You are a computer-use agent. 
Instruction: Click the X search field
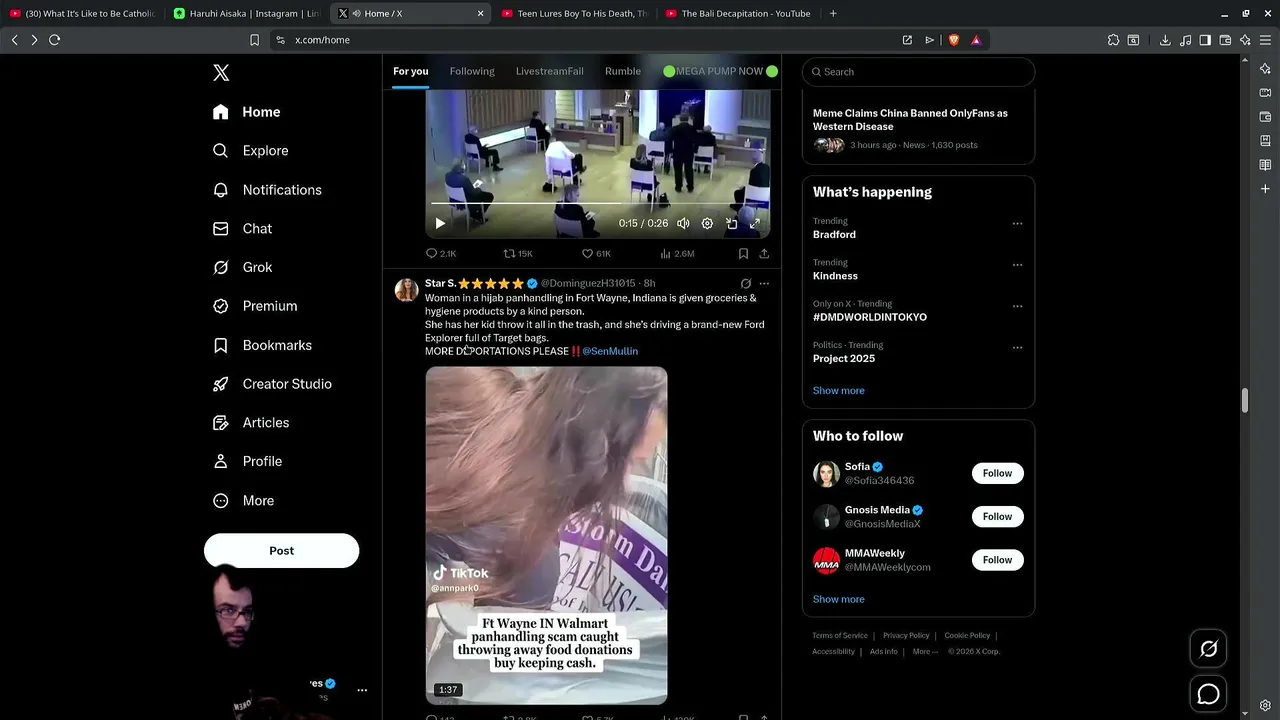pyautogui.click(x=918, y=72)
